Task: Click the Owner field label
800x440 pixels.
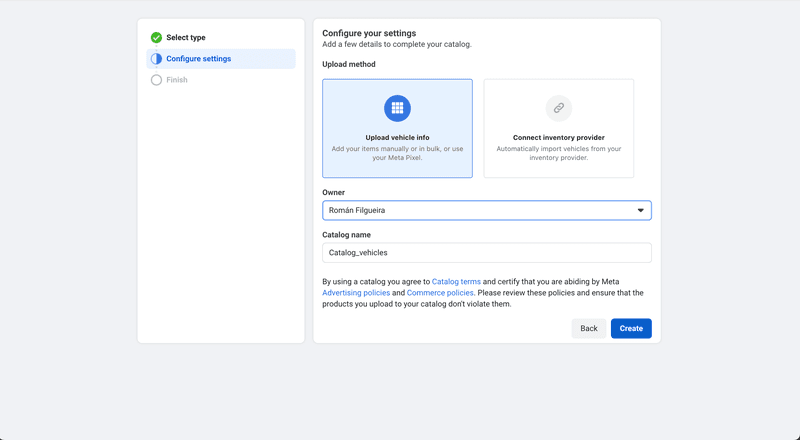Action: click(x=334, y=192)
